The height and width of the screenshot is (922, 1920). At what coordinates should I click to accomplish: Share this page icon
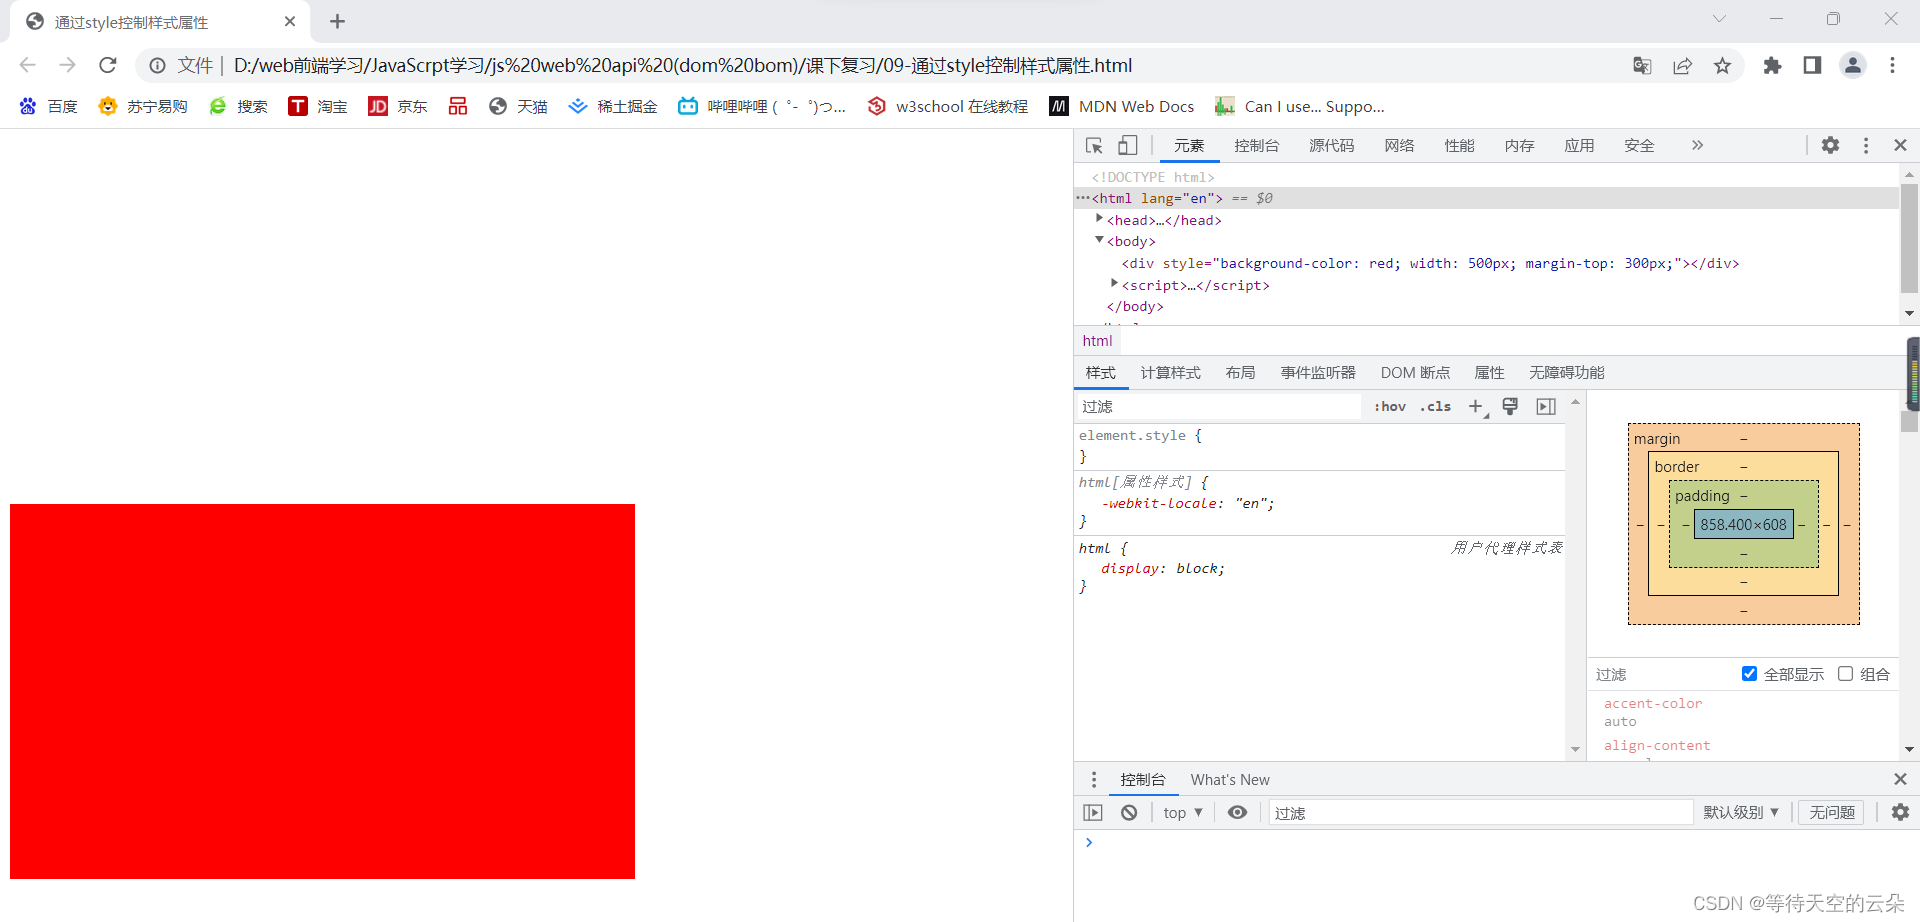[x=1682, y=66]
